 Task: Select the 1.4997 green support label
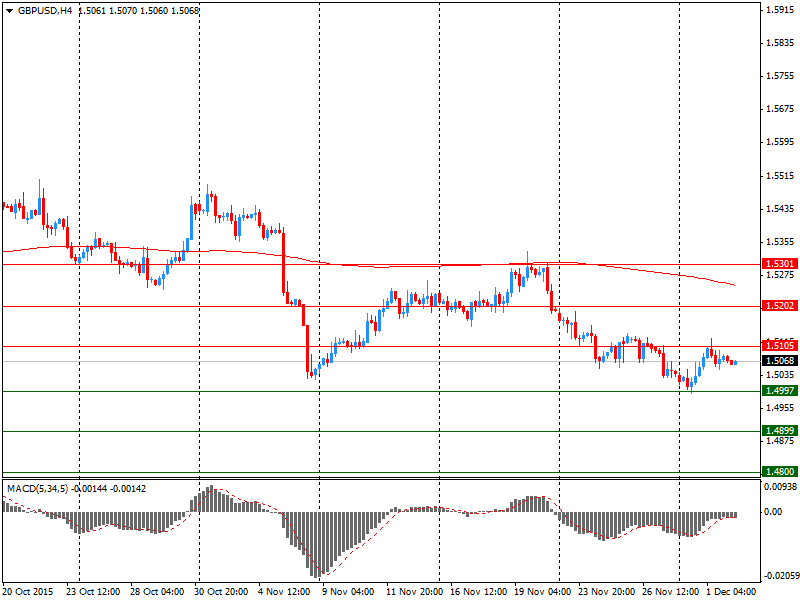pyautogui.click(x=779, y=391)
